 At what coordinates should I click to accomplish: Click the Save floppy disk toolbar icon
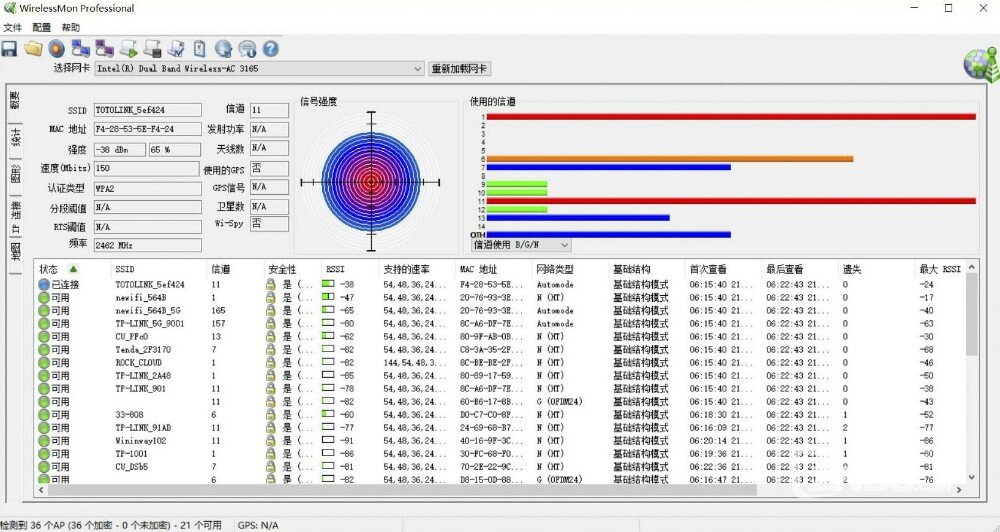pos(9,48)
